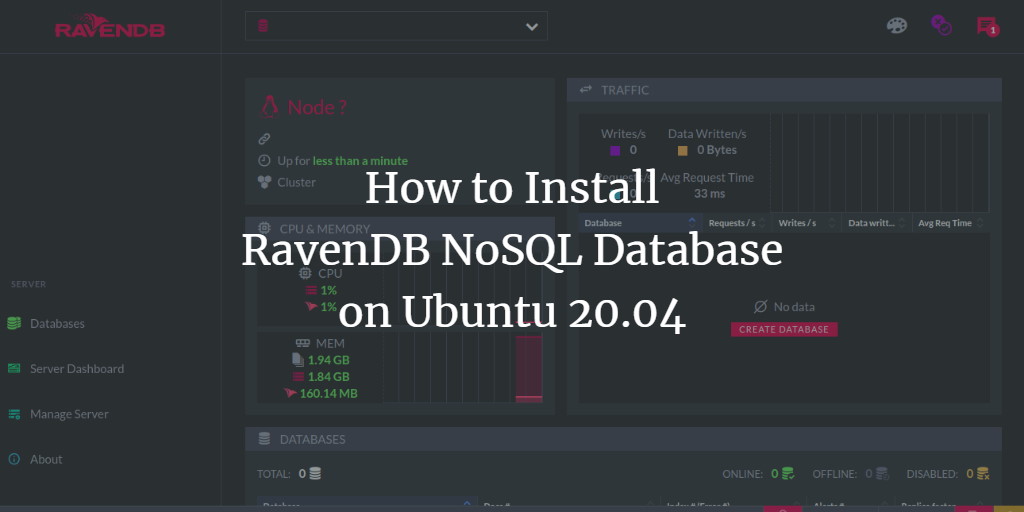Viewport: 1024px width, 512px height.
Task: Click the swap-arrows icon in the TRAFFIC header
Action: pos(586,89)
